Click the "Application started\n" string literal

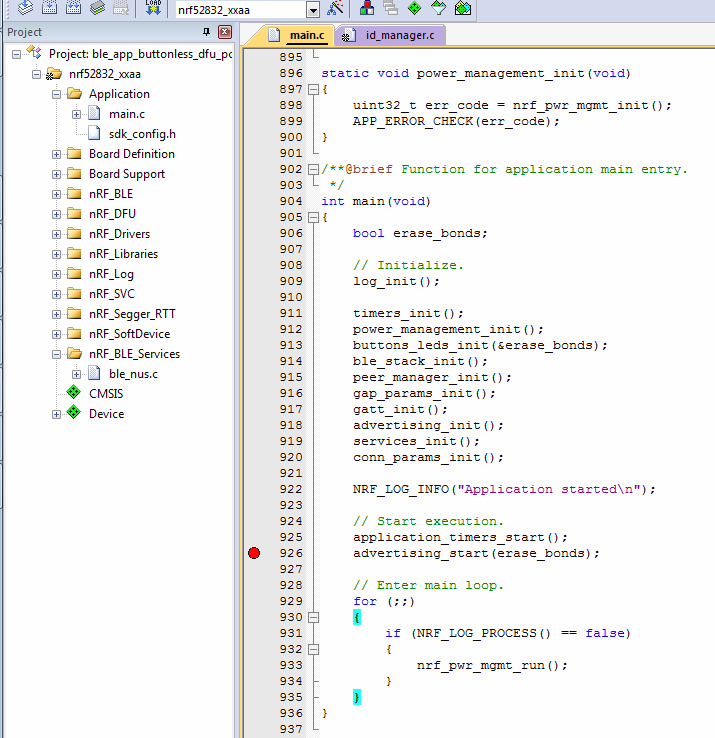(x=549, y=489)
